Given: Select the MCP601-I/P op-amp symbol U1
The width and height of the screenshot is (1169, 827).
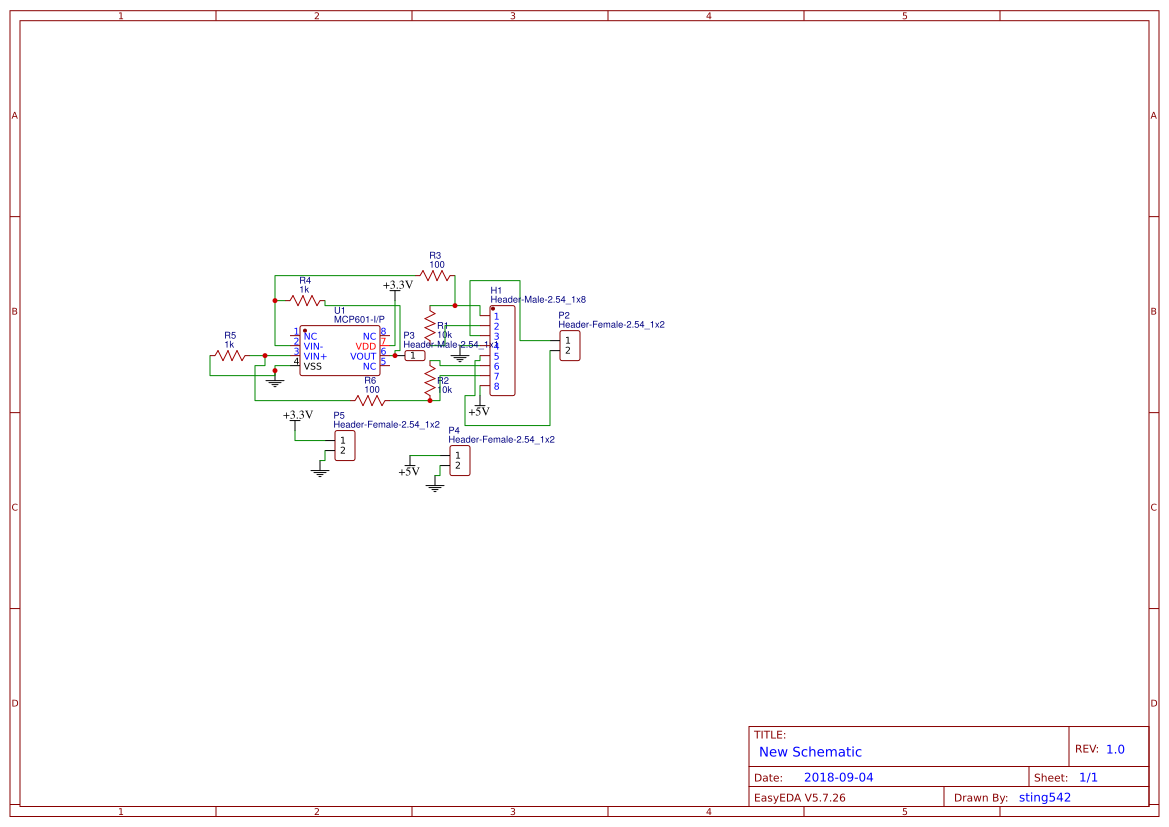Looking at the screenshot, I should pyautogui.click(x=340, y=352).
